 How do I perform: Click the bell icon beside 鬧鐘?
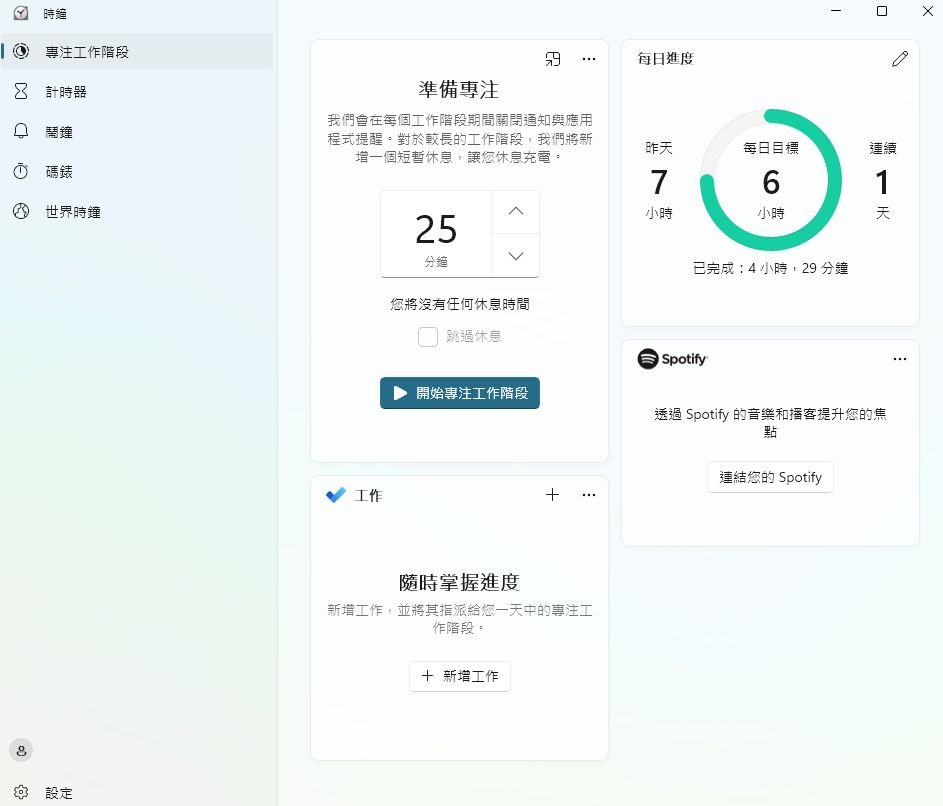(21, 131)
